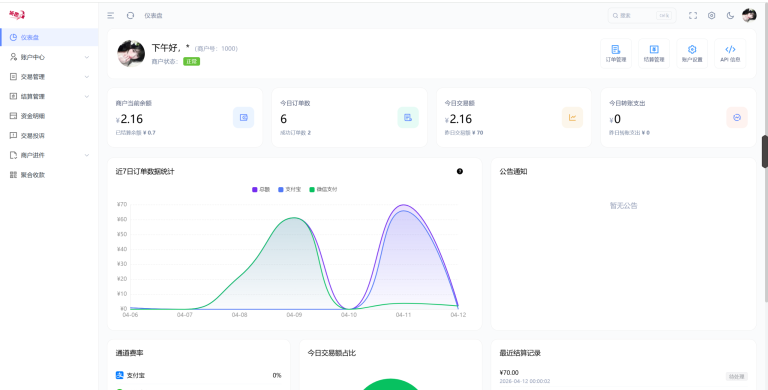Click the 待处理 tag on settlement record
The height and width of the screenshot is (390, 768).
click(737, 377)
